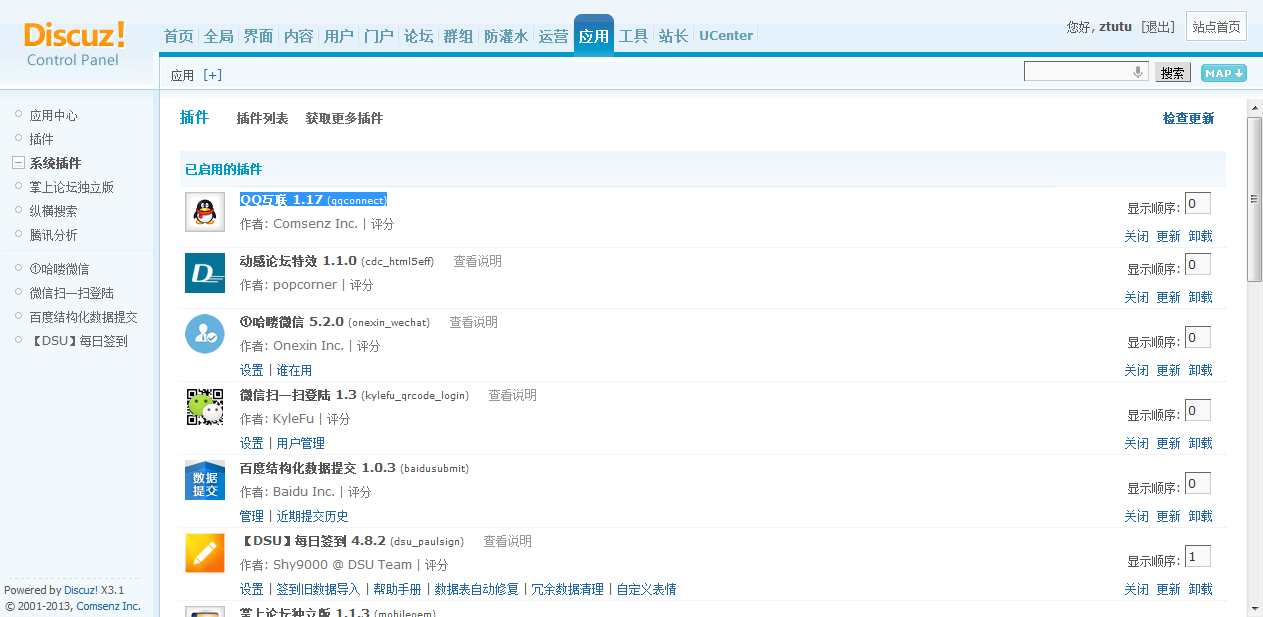Image resolution: width=1263 pixels, height=617 pixels.
Task: Open the MAP button
Action: point(1224,73)
